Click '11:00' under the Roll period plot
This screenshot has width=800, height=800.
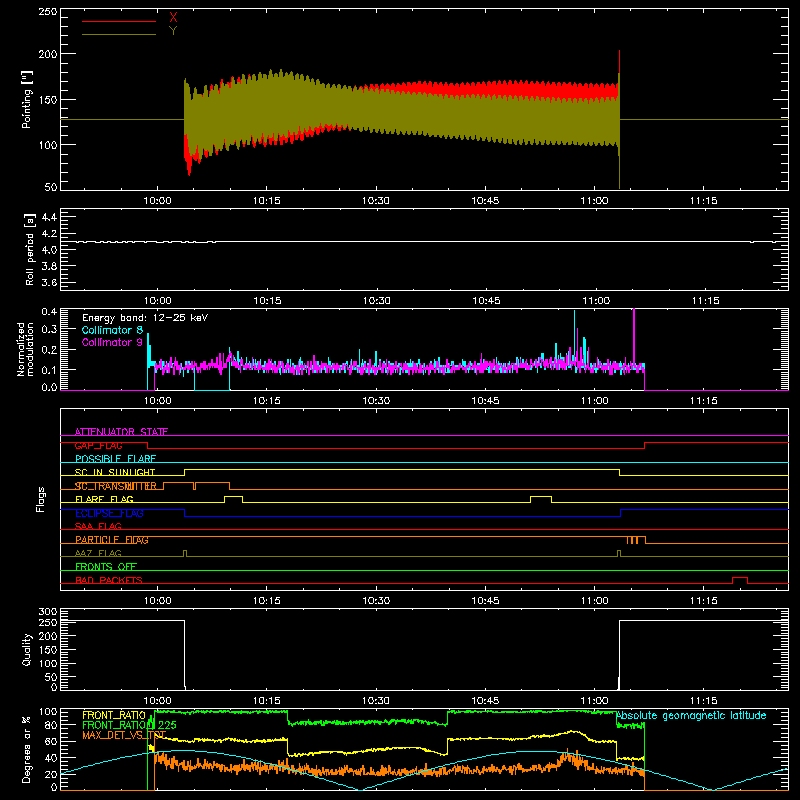pyautogui.click(x=596, y=301)
